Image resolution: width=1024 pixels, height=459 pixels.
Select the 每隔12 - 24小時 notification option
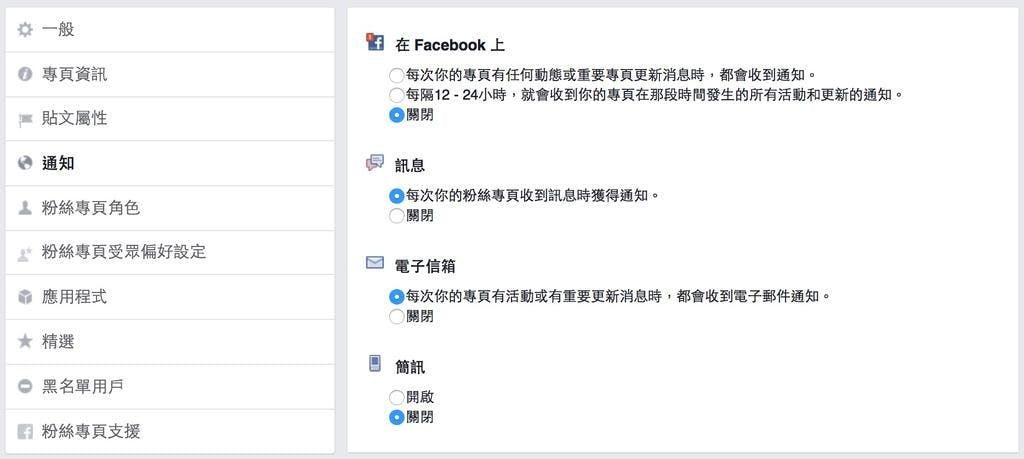coord(397,95)
